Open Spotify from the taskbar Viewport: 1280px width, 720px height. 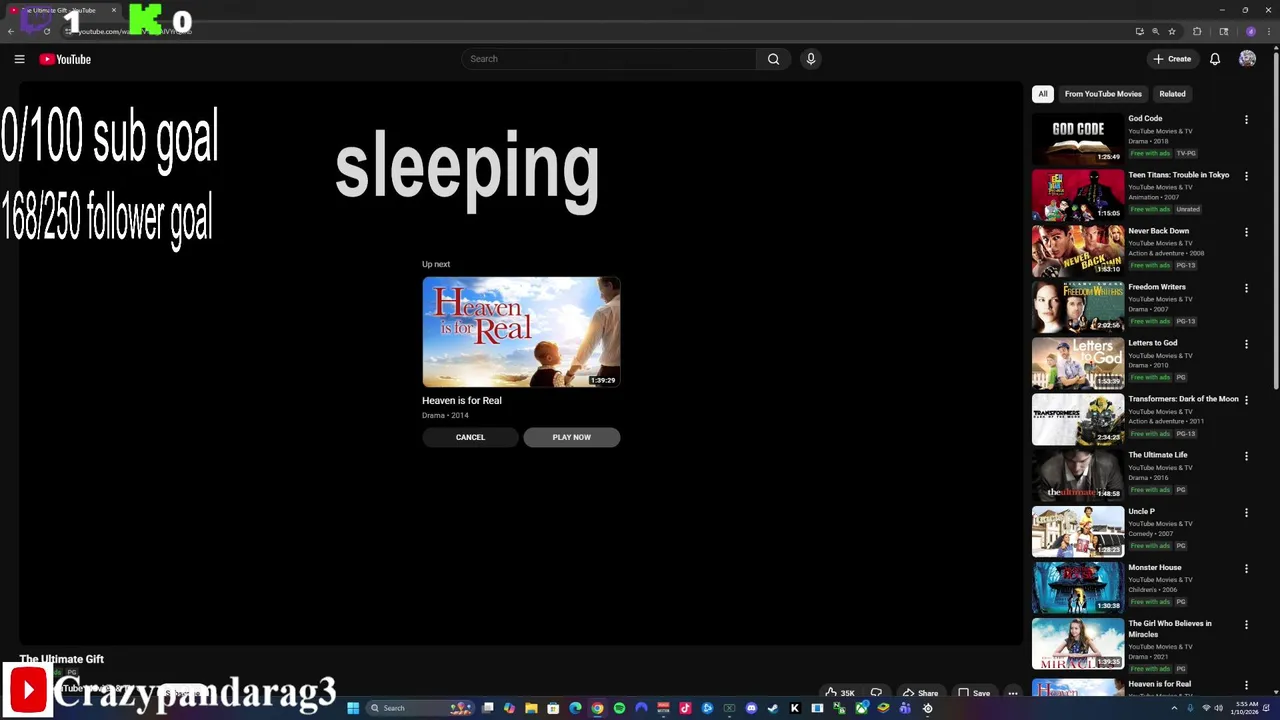coord(619,708)
